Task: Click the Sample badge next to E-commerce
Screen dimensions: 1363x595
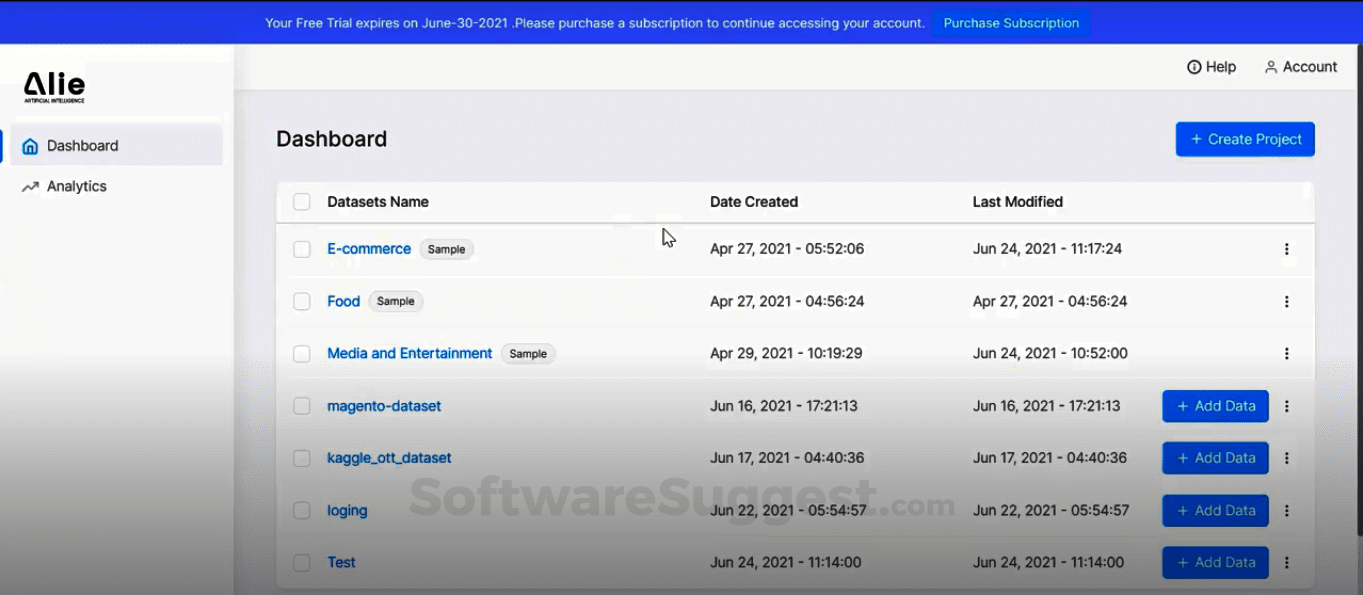Action: point(446,249)
